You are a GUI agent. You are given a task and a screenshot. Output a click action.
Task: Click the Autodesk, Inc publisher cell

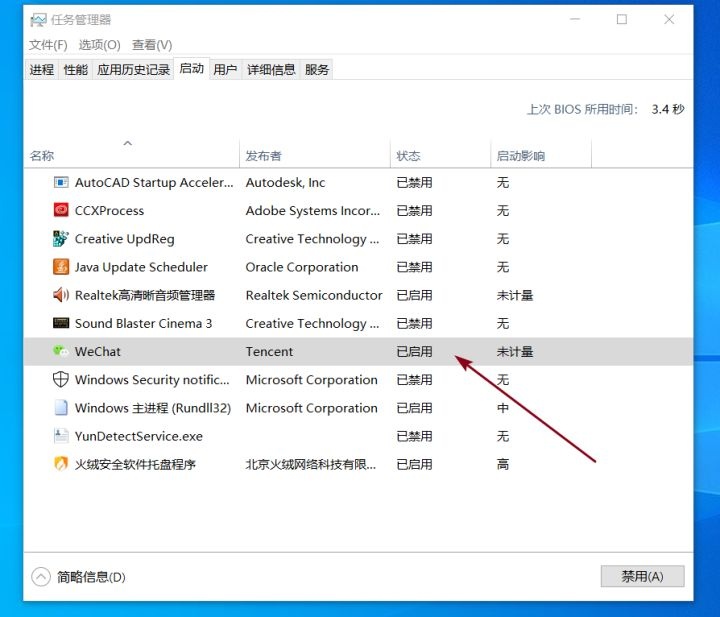point(286,183)
